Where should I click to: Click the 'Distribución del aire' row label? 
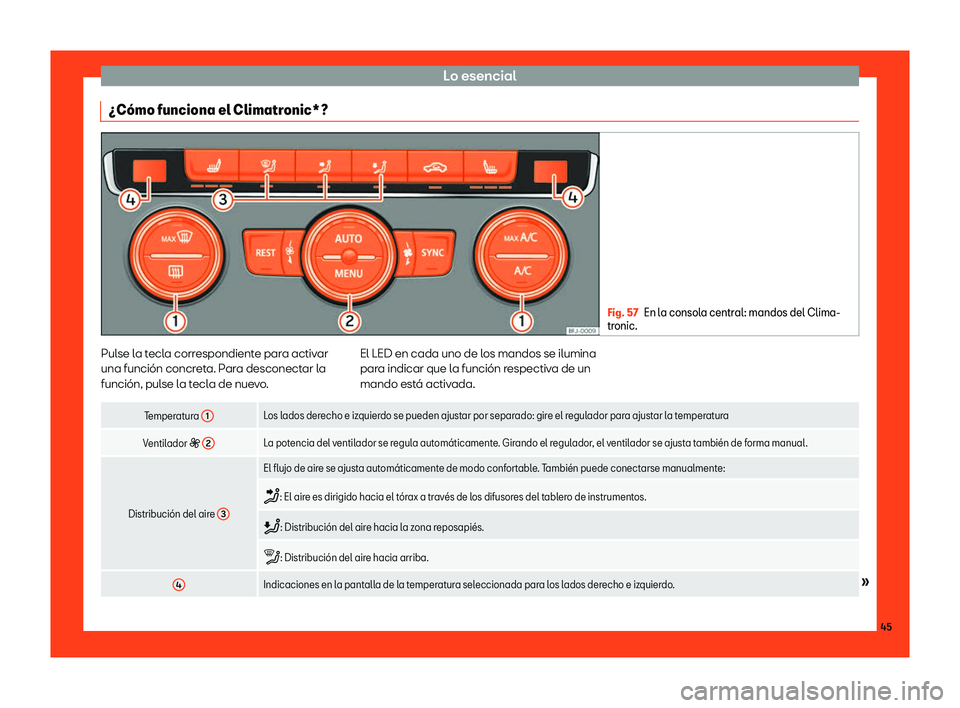(x=171, y=514)
